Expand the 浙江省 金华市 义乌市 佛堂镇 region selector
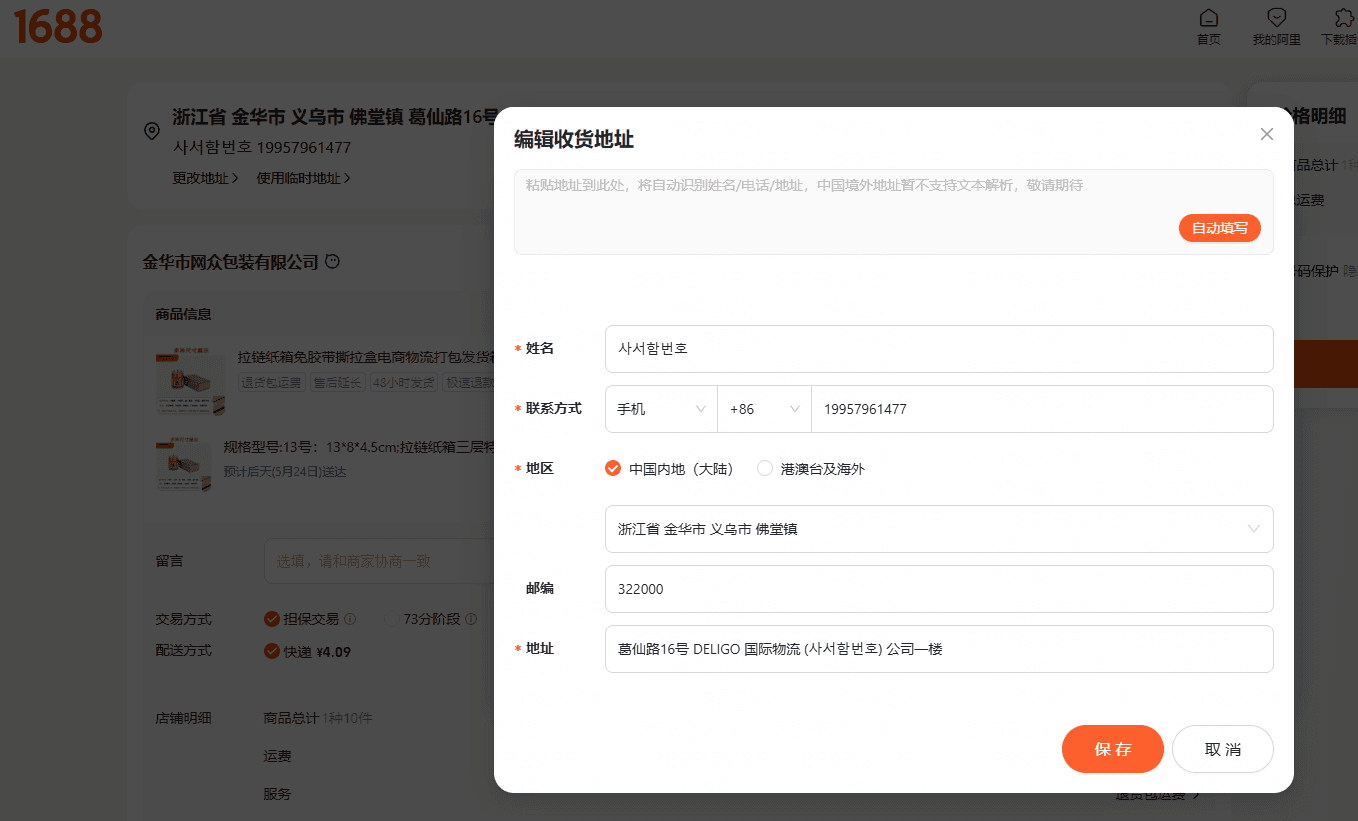This screenshot has height=821, width=1358. pyautogui.click(x=939, y=529)
